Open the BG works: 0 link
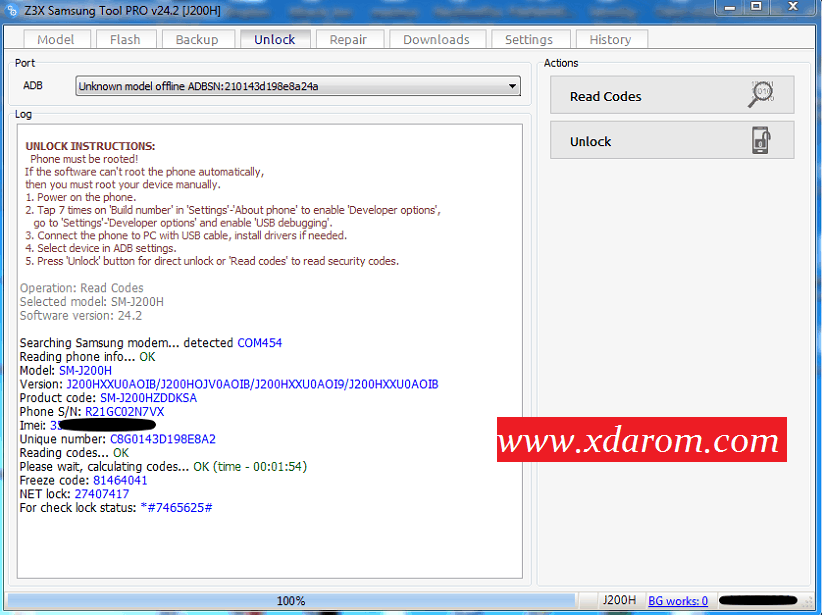Viewport: 822px width, 615px height. pyautogui.click(x=678, y=601)
